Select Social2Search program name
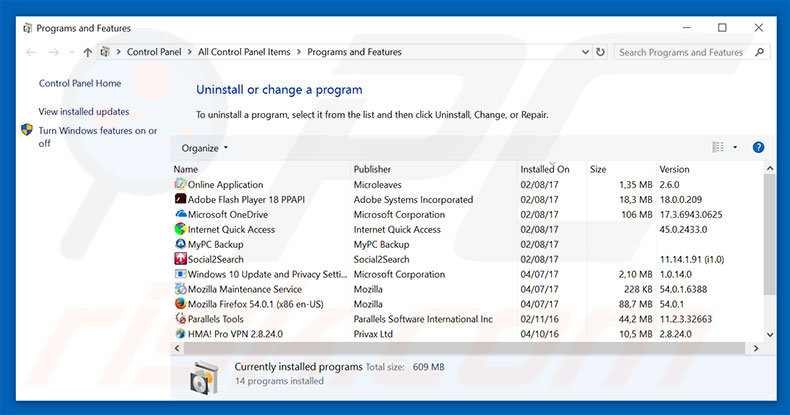This screenshot has width=790, height=415. coord(215,259)
